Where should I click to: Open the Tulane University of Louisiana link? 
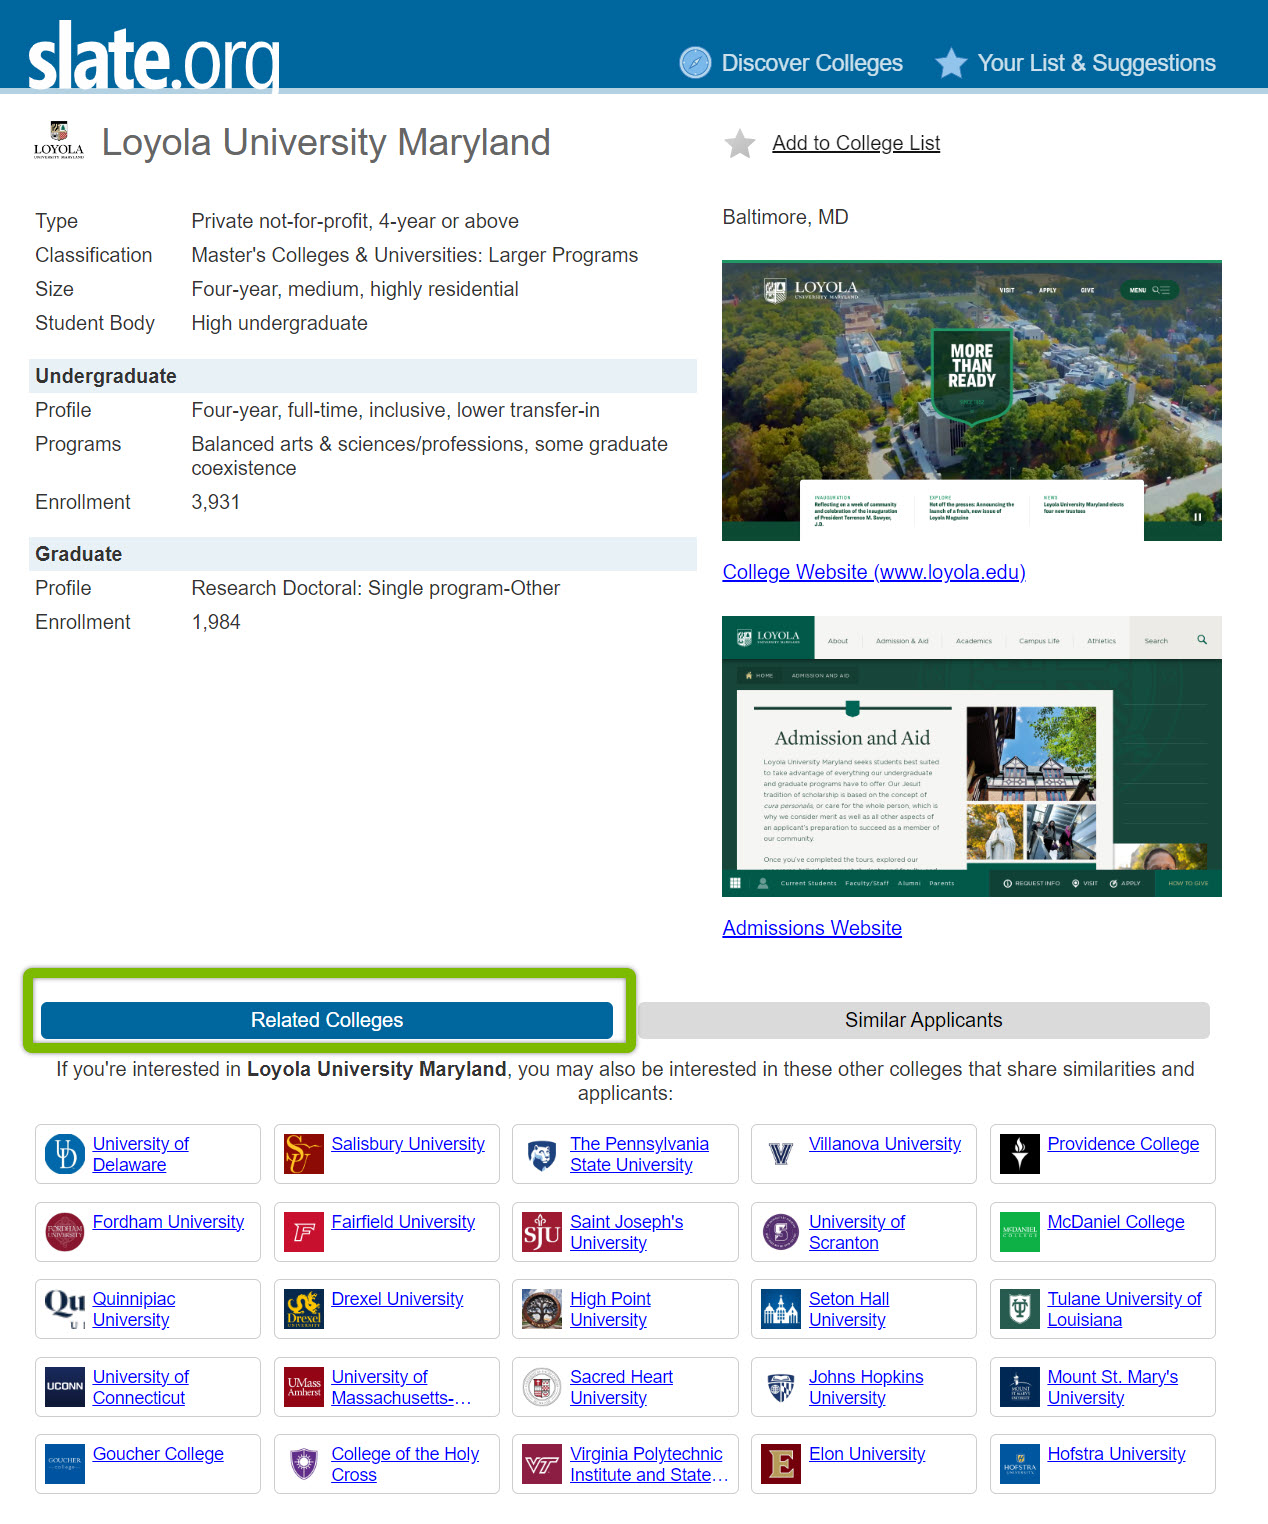click(1125, 1309)
